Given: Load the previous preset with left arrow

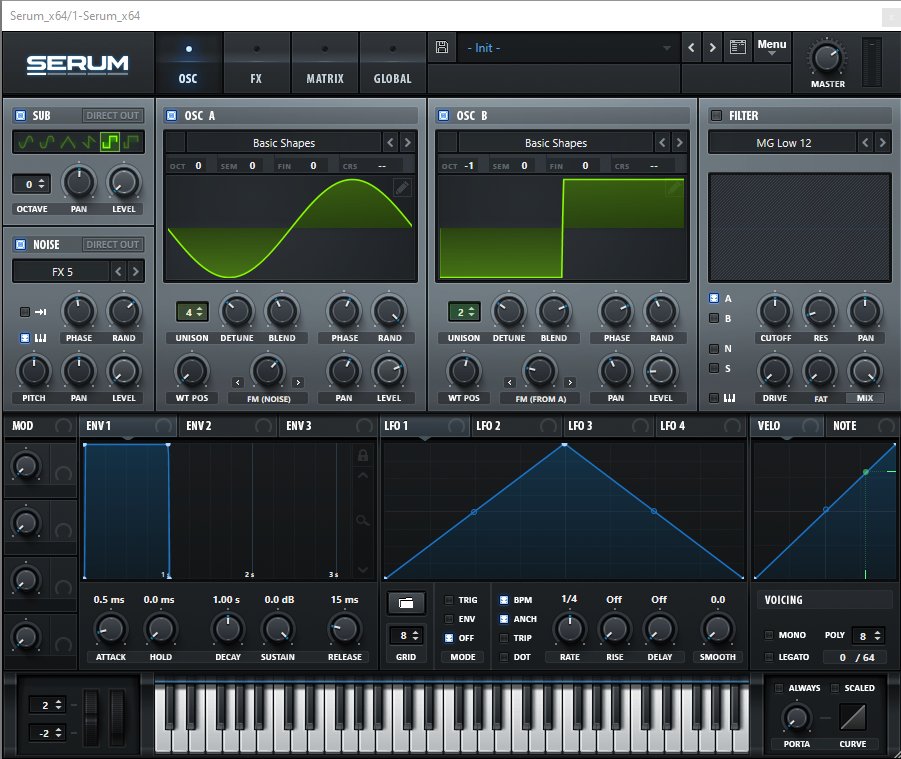Looking at the screenshot, I should [691, 48].
